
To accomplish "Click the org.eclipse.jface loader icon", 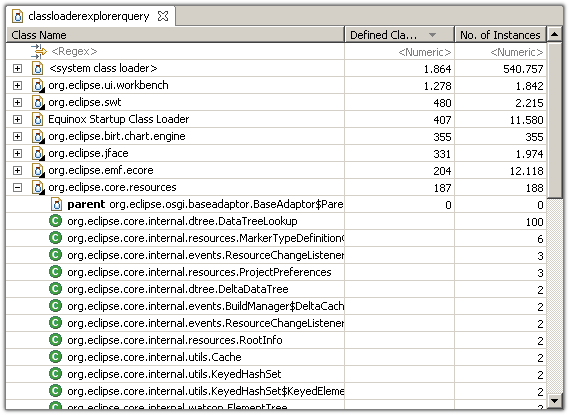I will point(38,153).
